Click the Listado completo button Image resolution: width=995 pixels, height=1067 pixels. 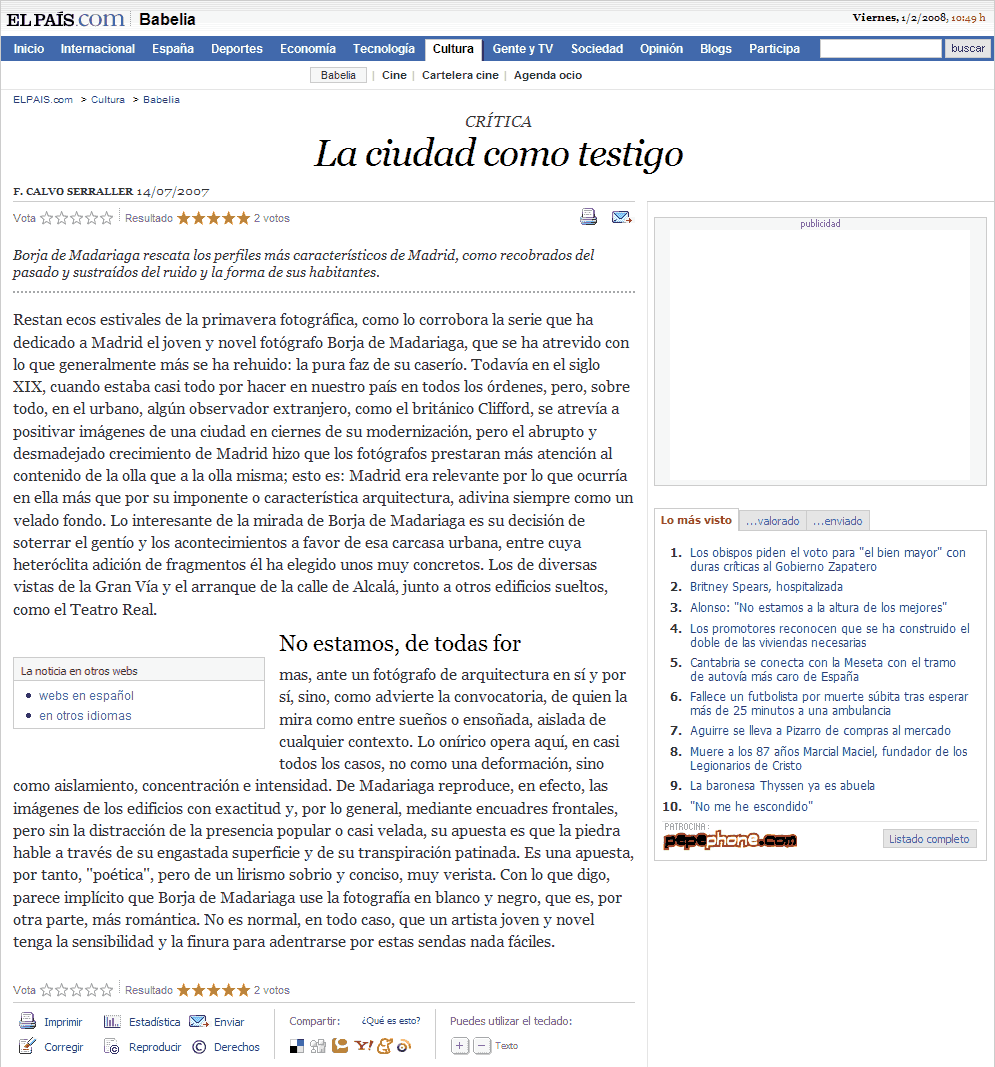point(929,839)
